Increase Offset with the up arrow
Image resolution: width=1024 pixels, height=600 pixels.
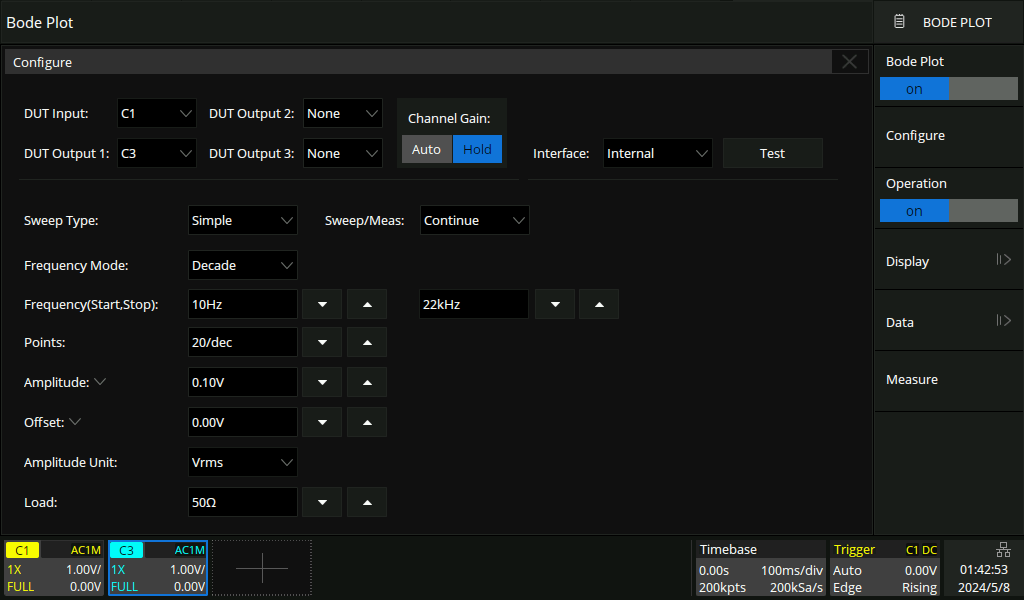tap(367, 422)
